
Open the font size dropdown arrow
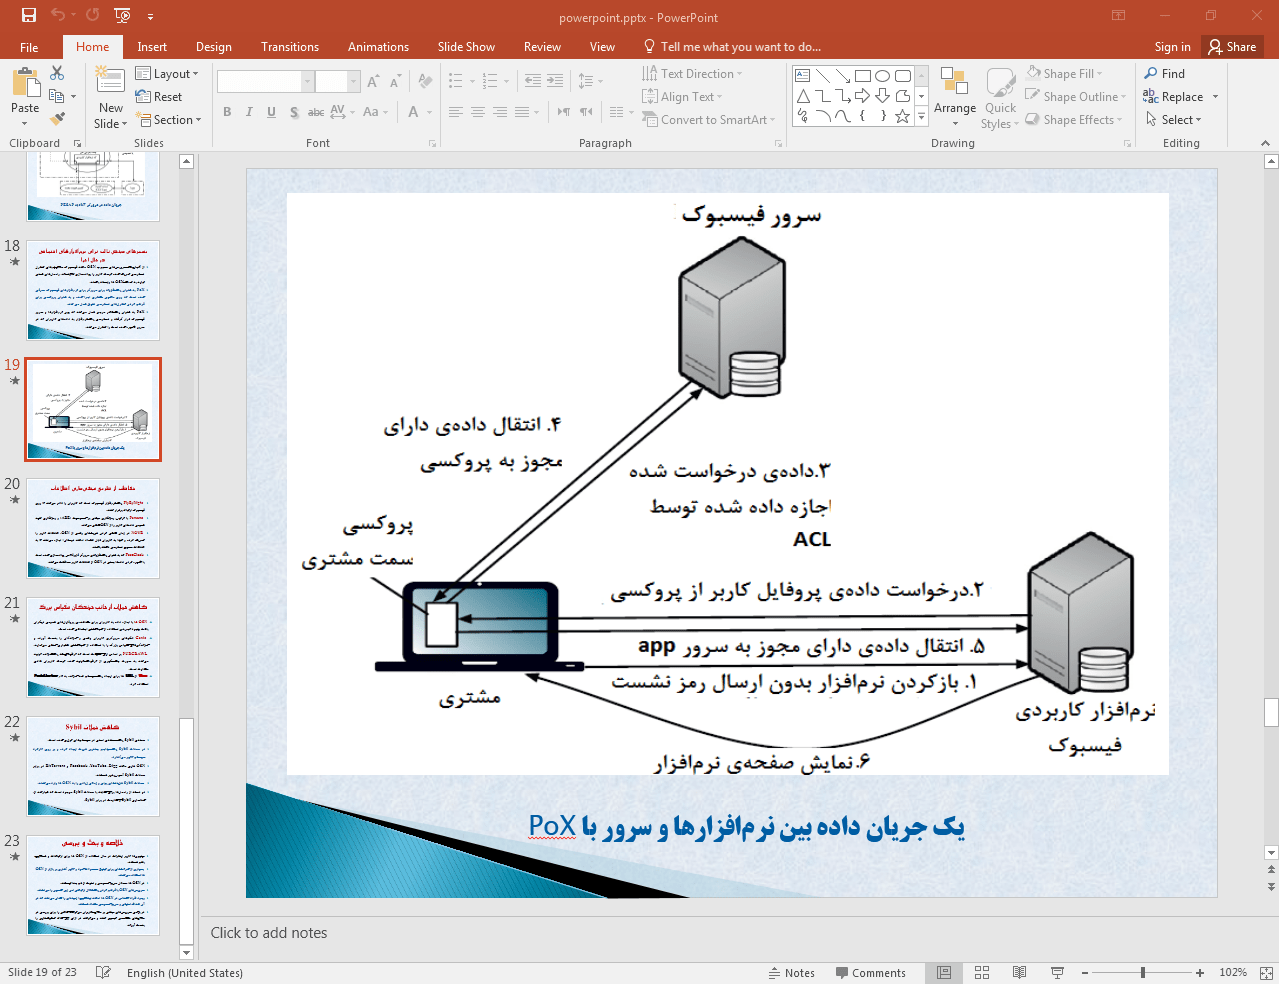pos(354,82)
